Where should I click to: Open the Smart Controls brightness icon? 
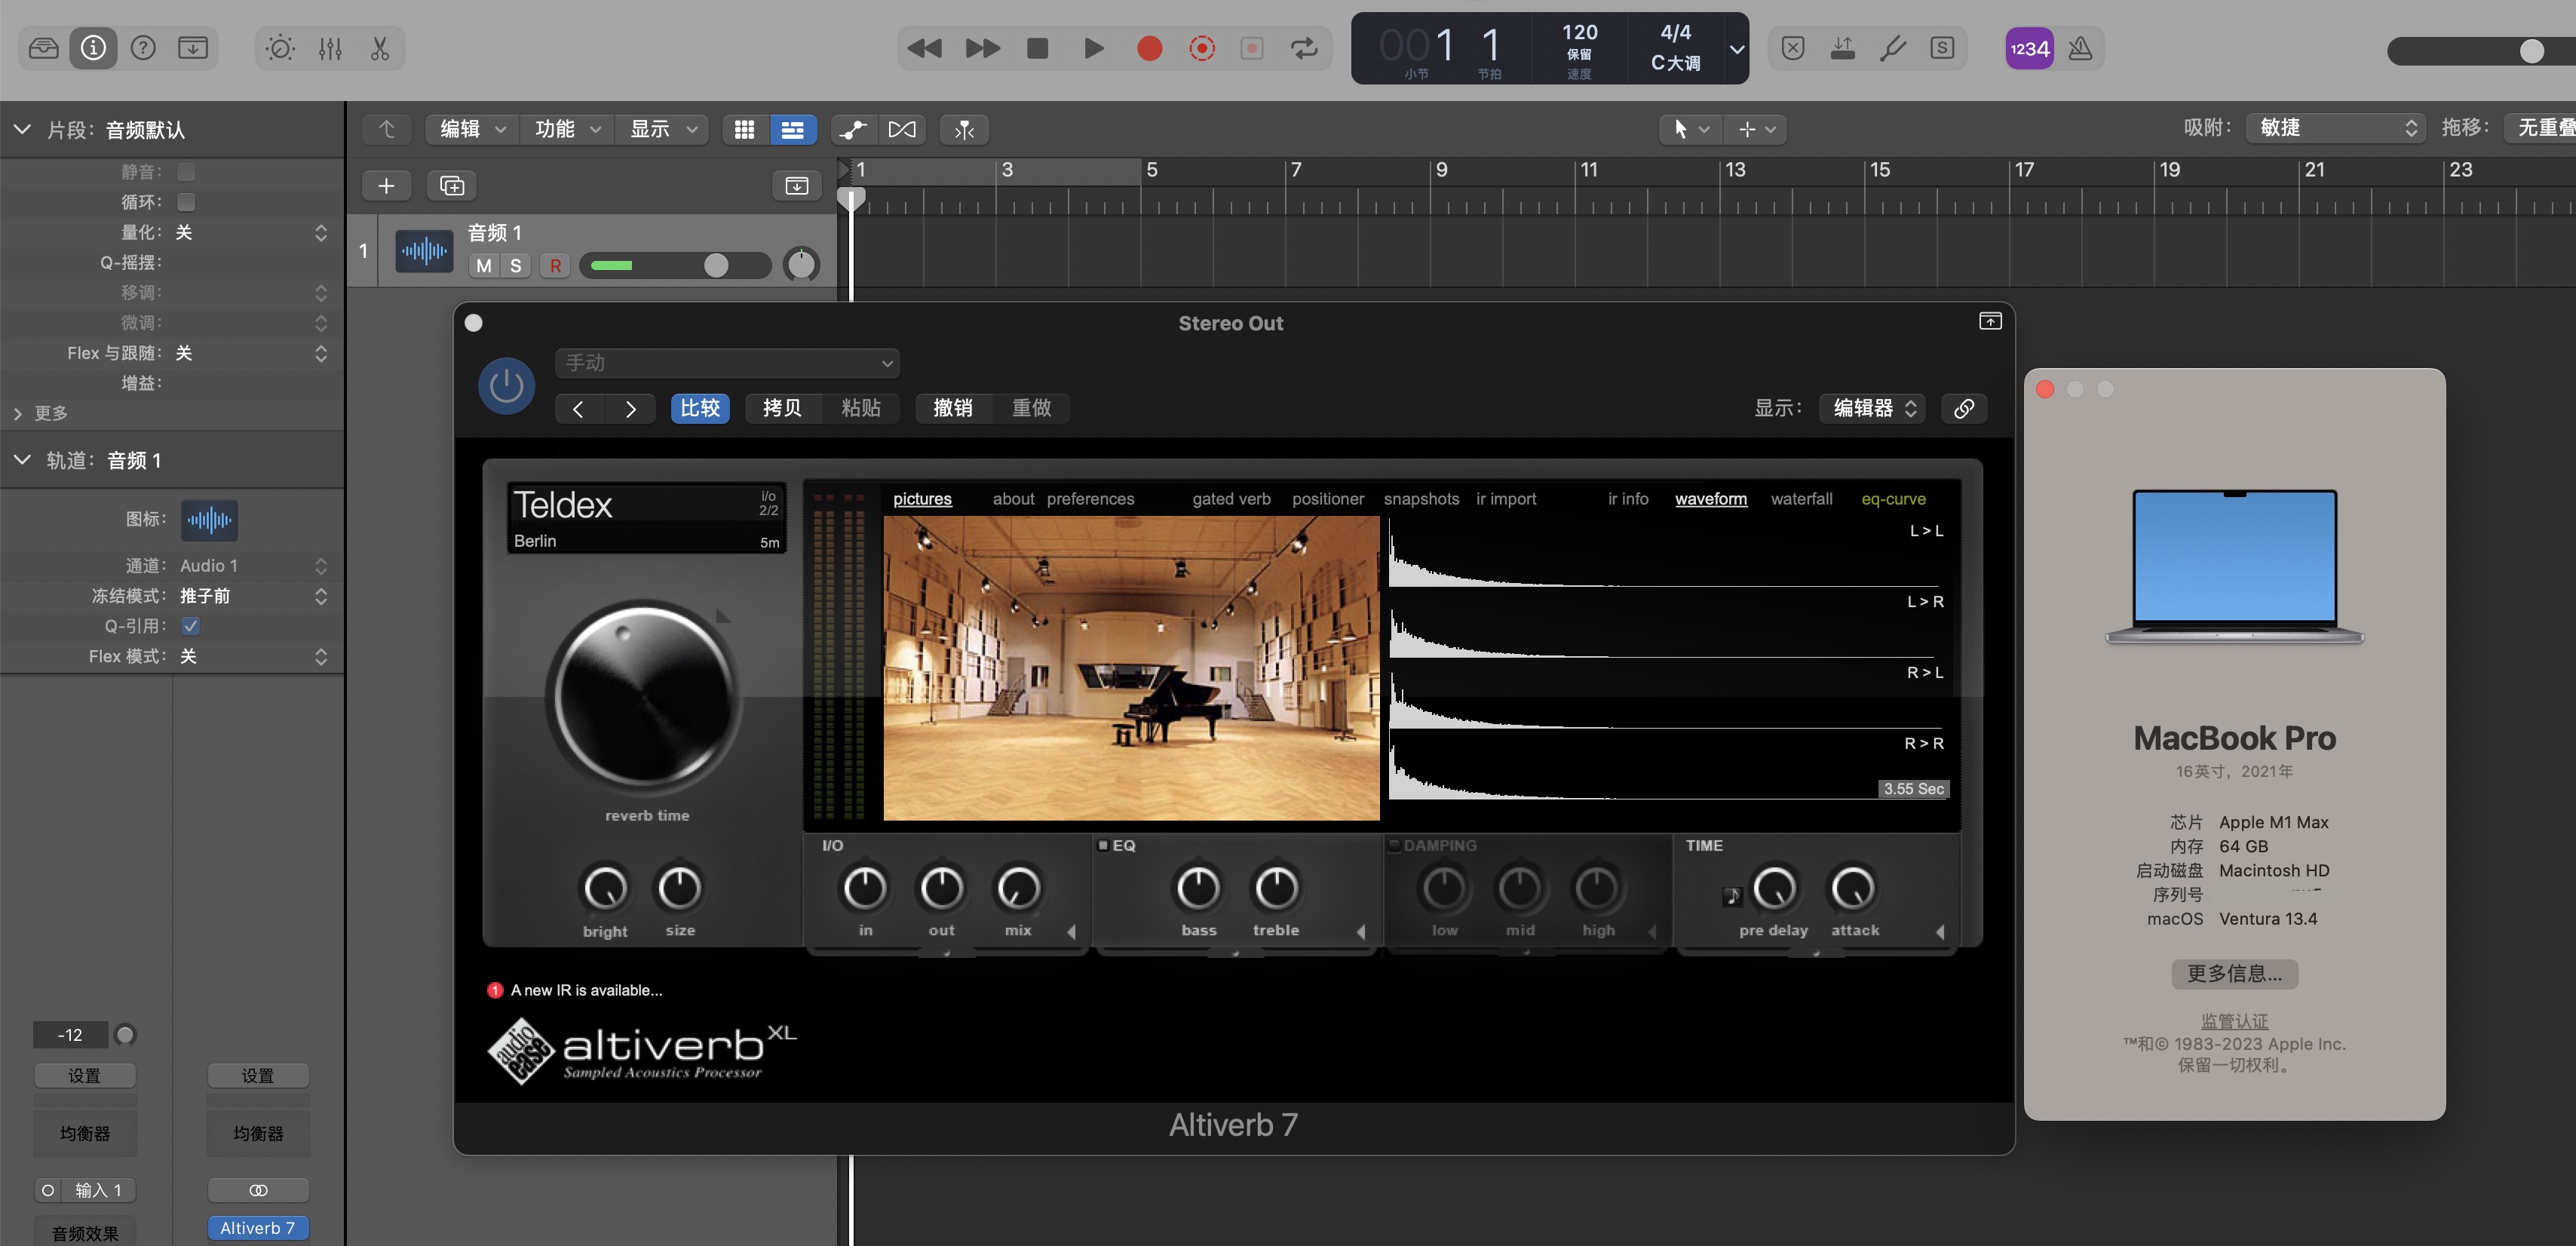pyautogui.click(x=280, y=48)
